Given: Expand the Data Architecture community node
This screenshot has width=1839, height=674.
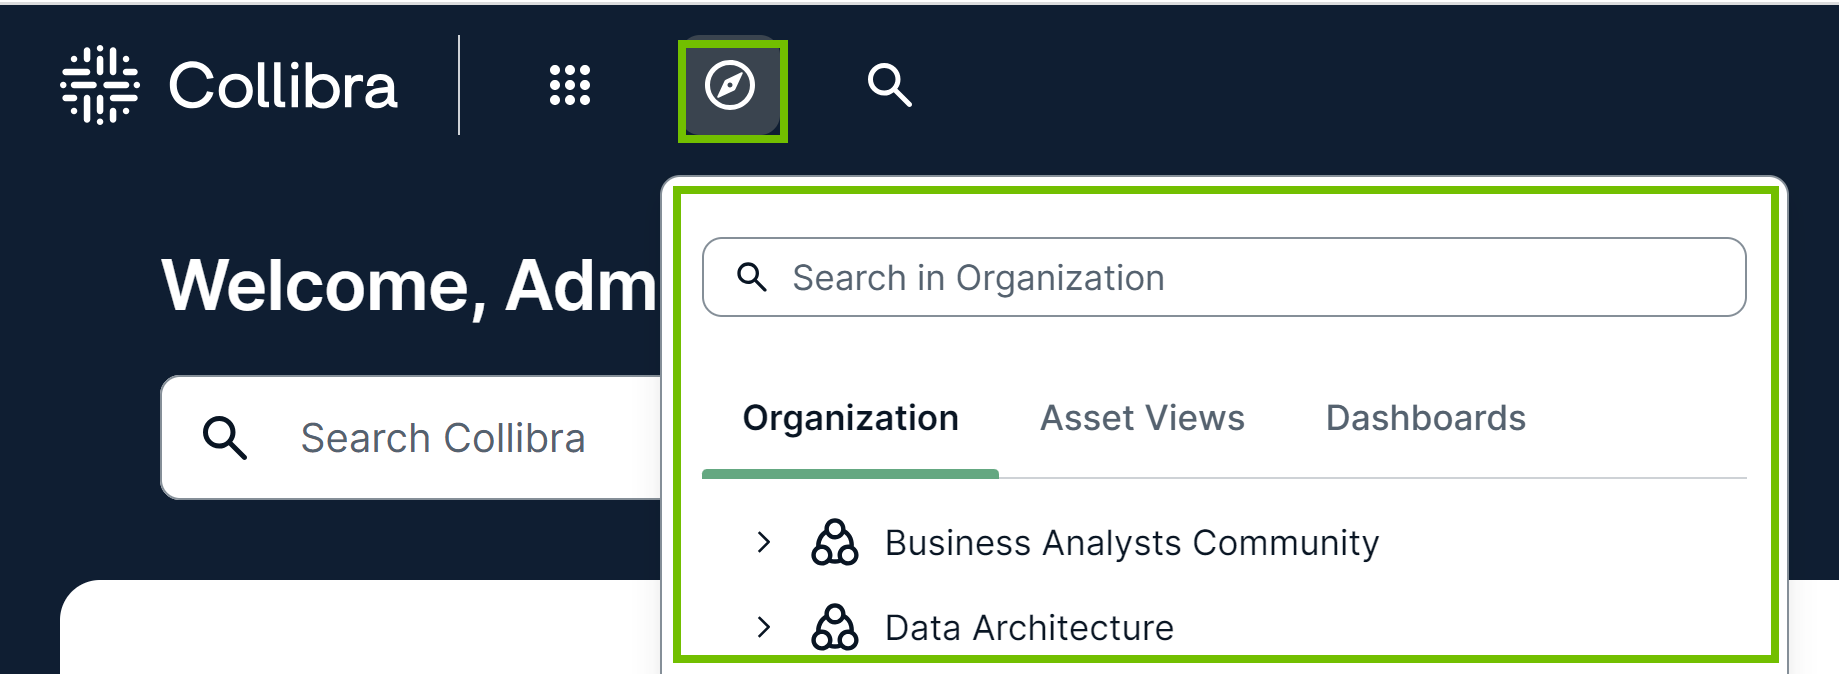Looking at the screenshot, I should (764, 627).
